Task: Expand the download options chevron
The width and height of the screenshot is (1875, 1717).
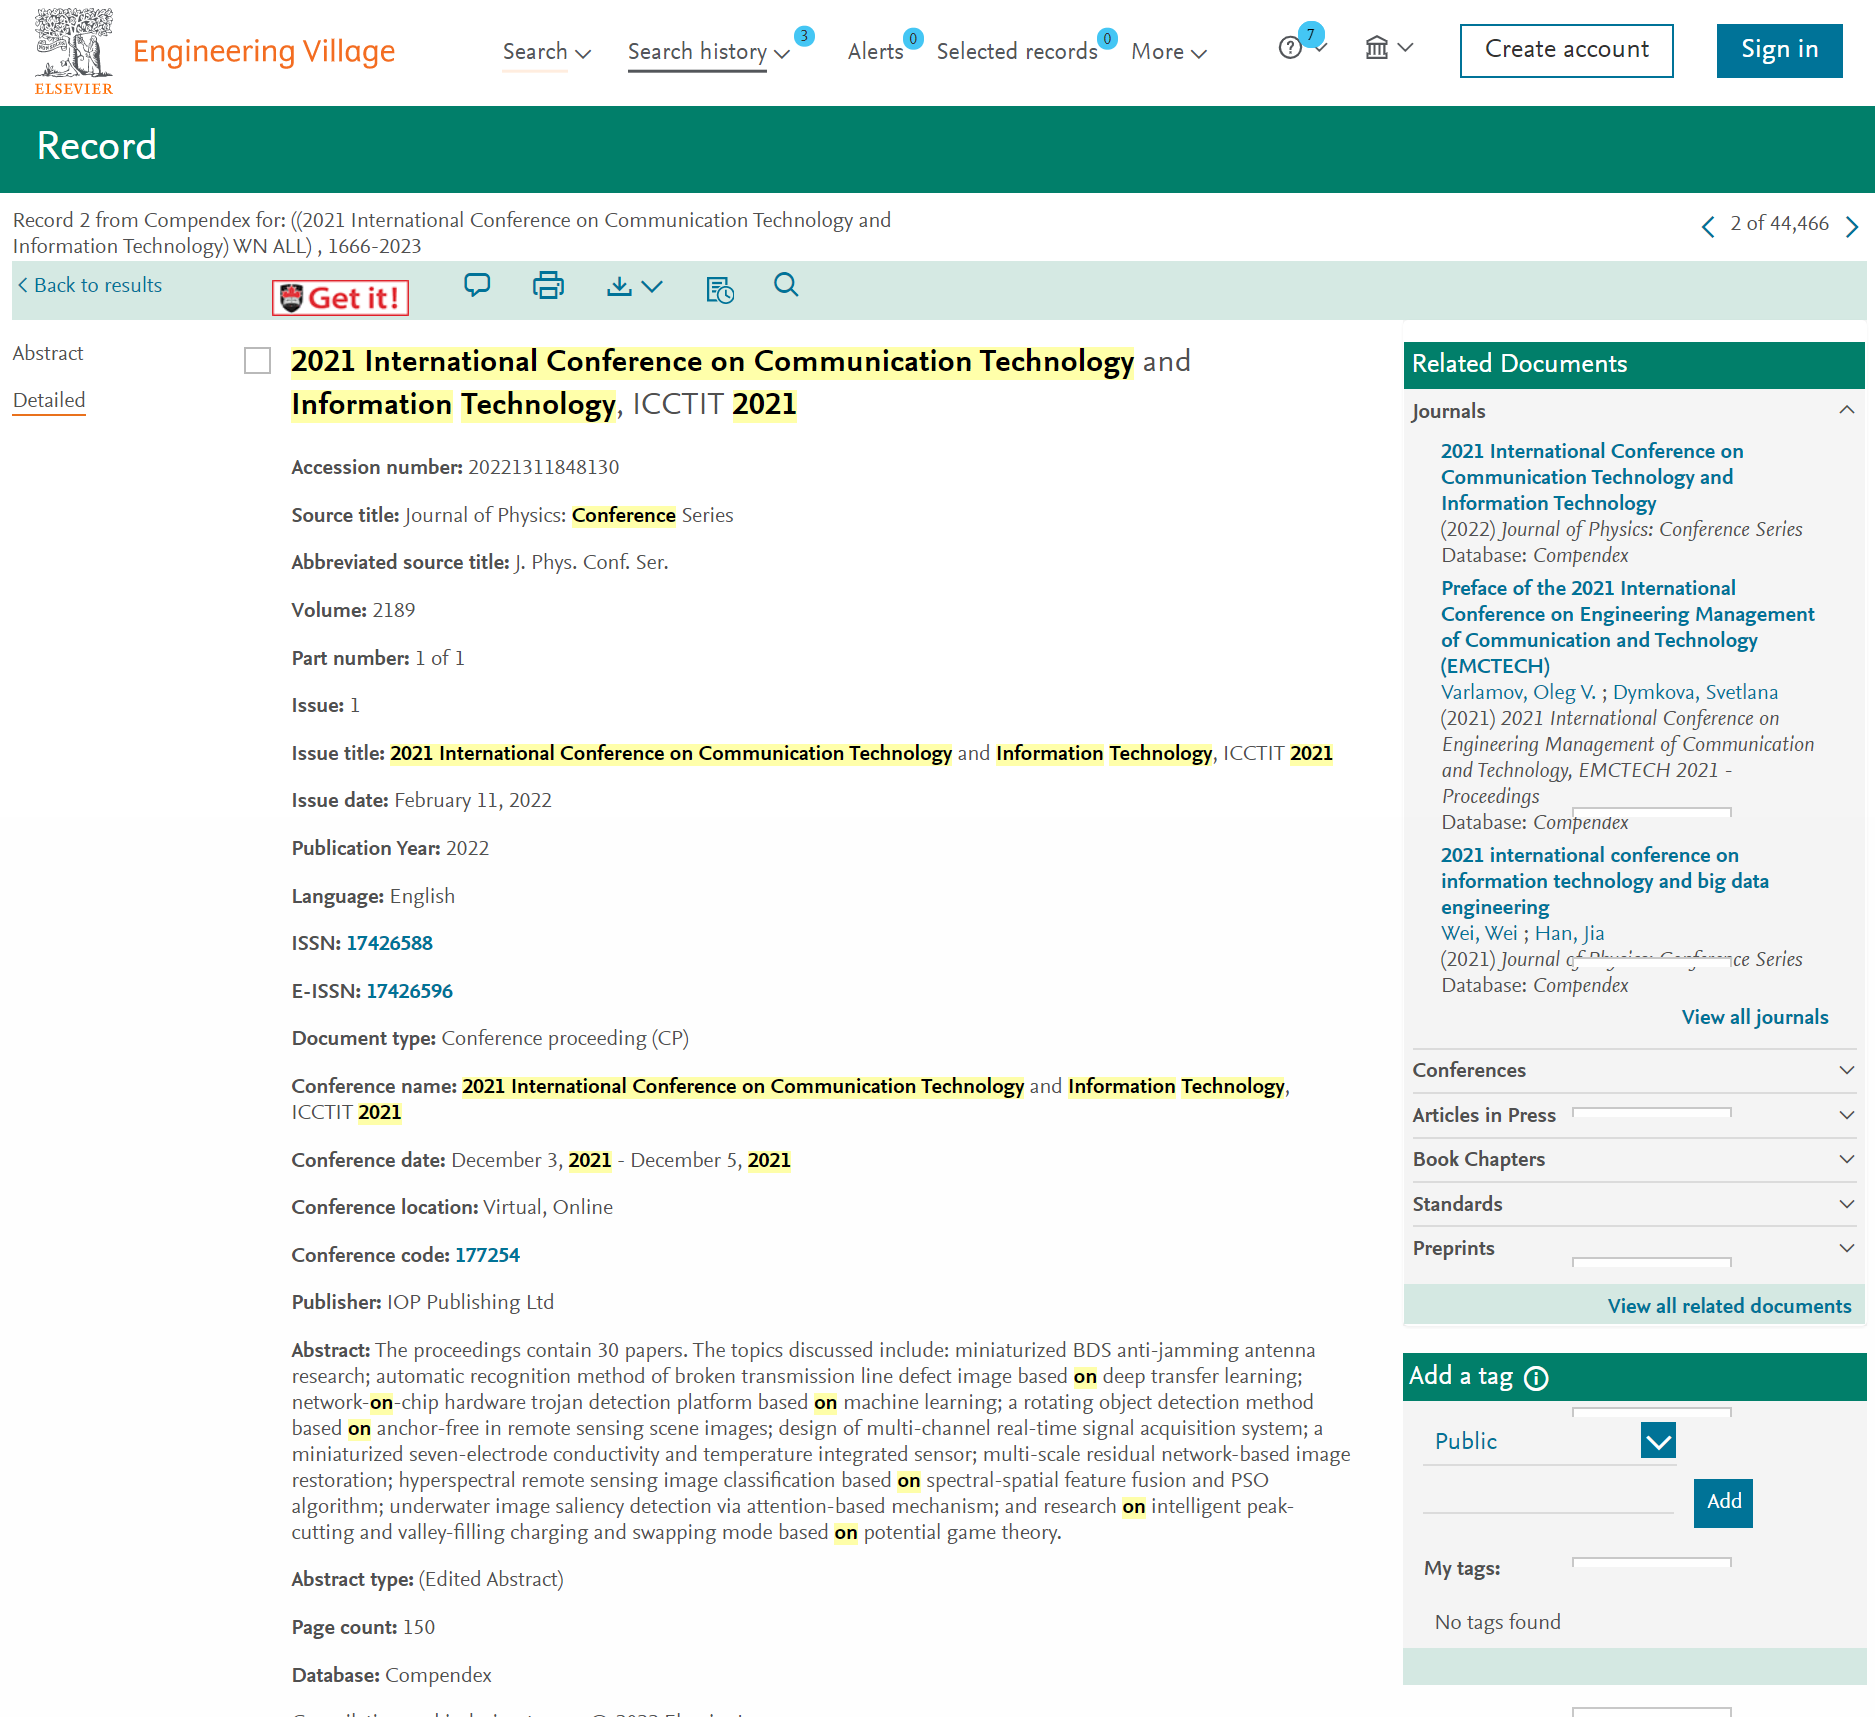Action: coord(653,287)
